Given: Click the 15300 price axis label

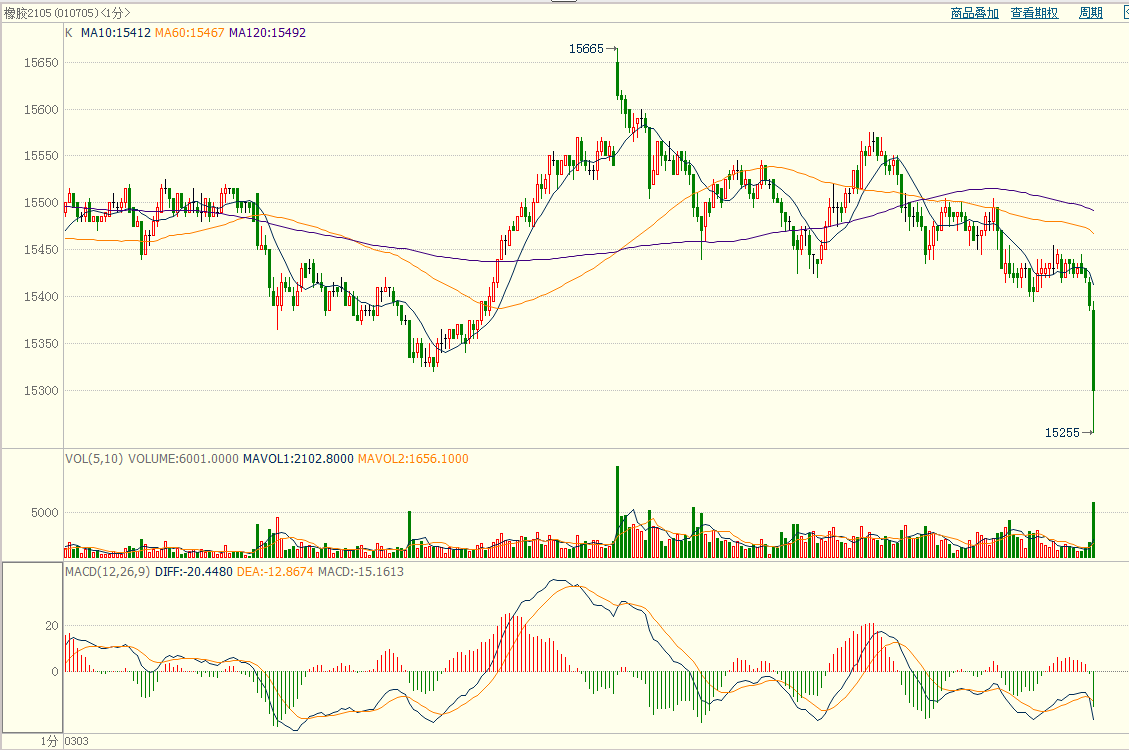Looking at the screenshot, I should 41,391.
